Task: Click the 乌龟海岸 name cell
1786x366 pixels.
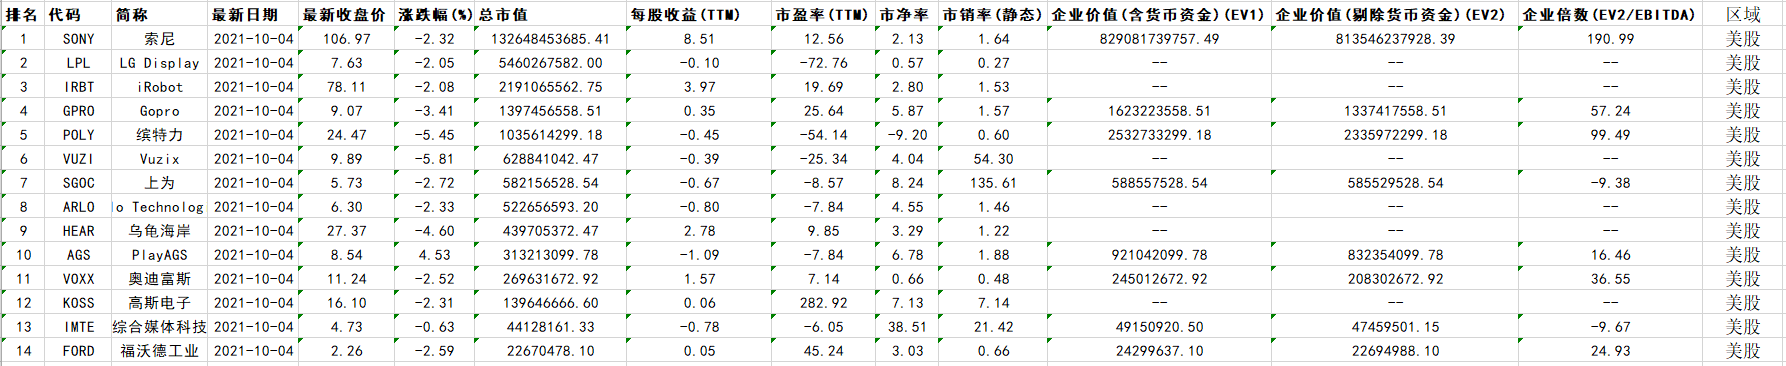Action: tap(159, 231)
